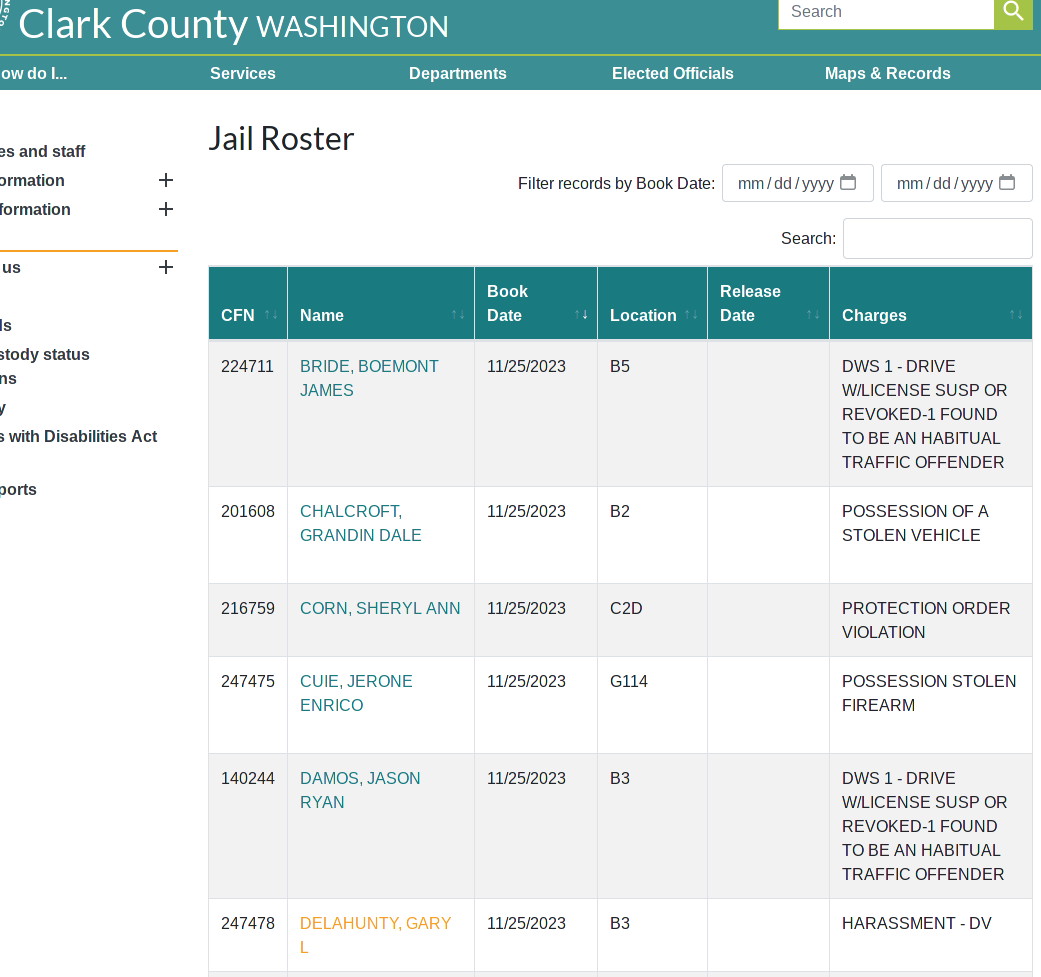Expand the third sidebar plus sign below the orange line
This screenshot has height=977, width=1041.
pyautogui.click(x=166, y=267)
